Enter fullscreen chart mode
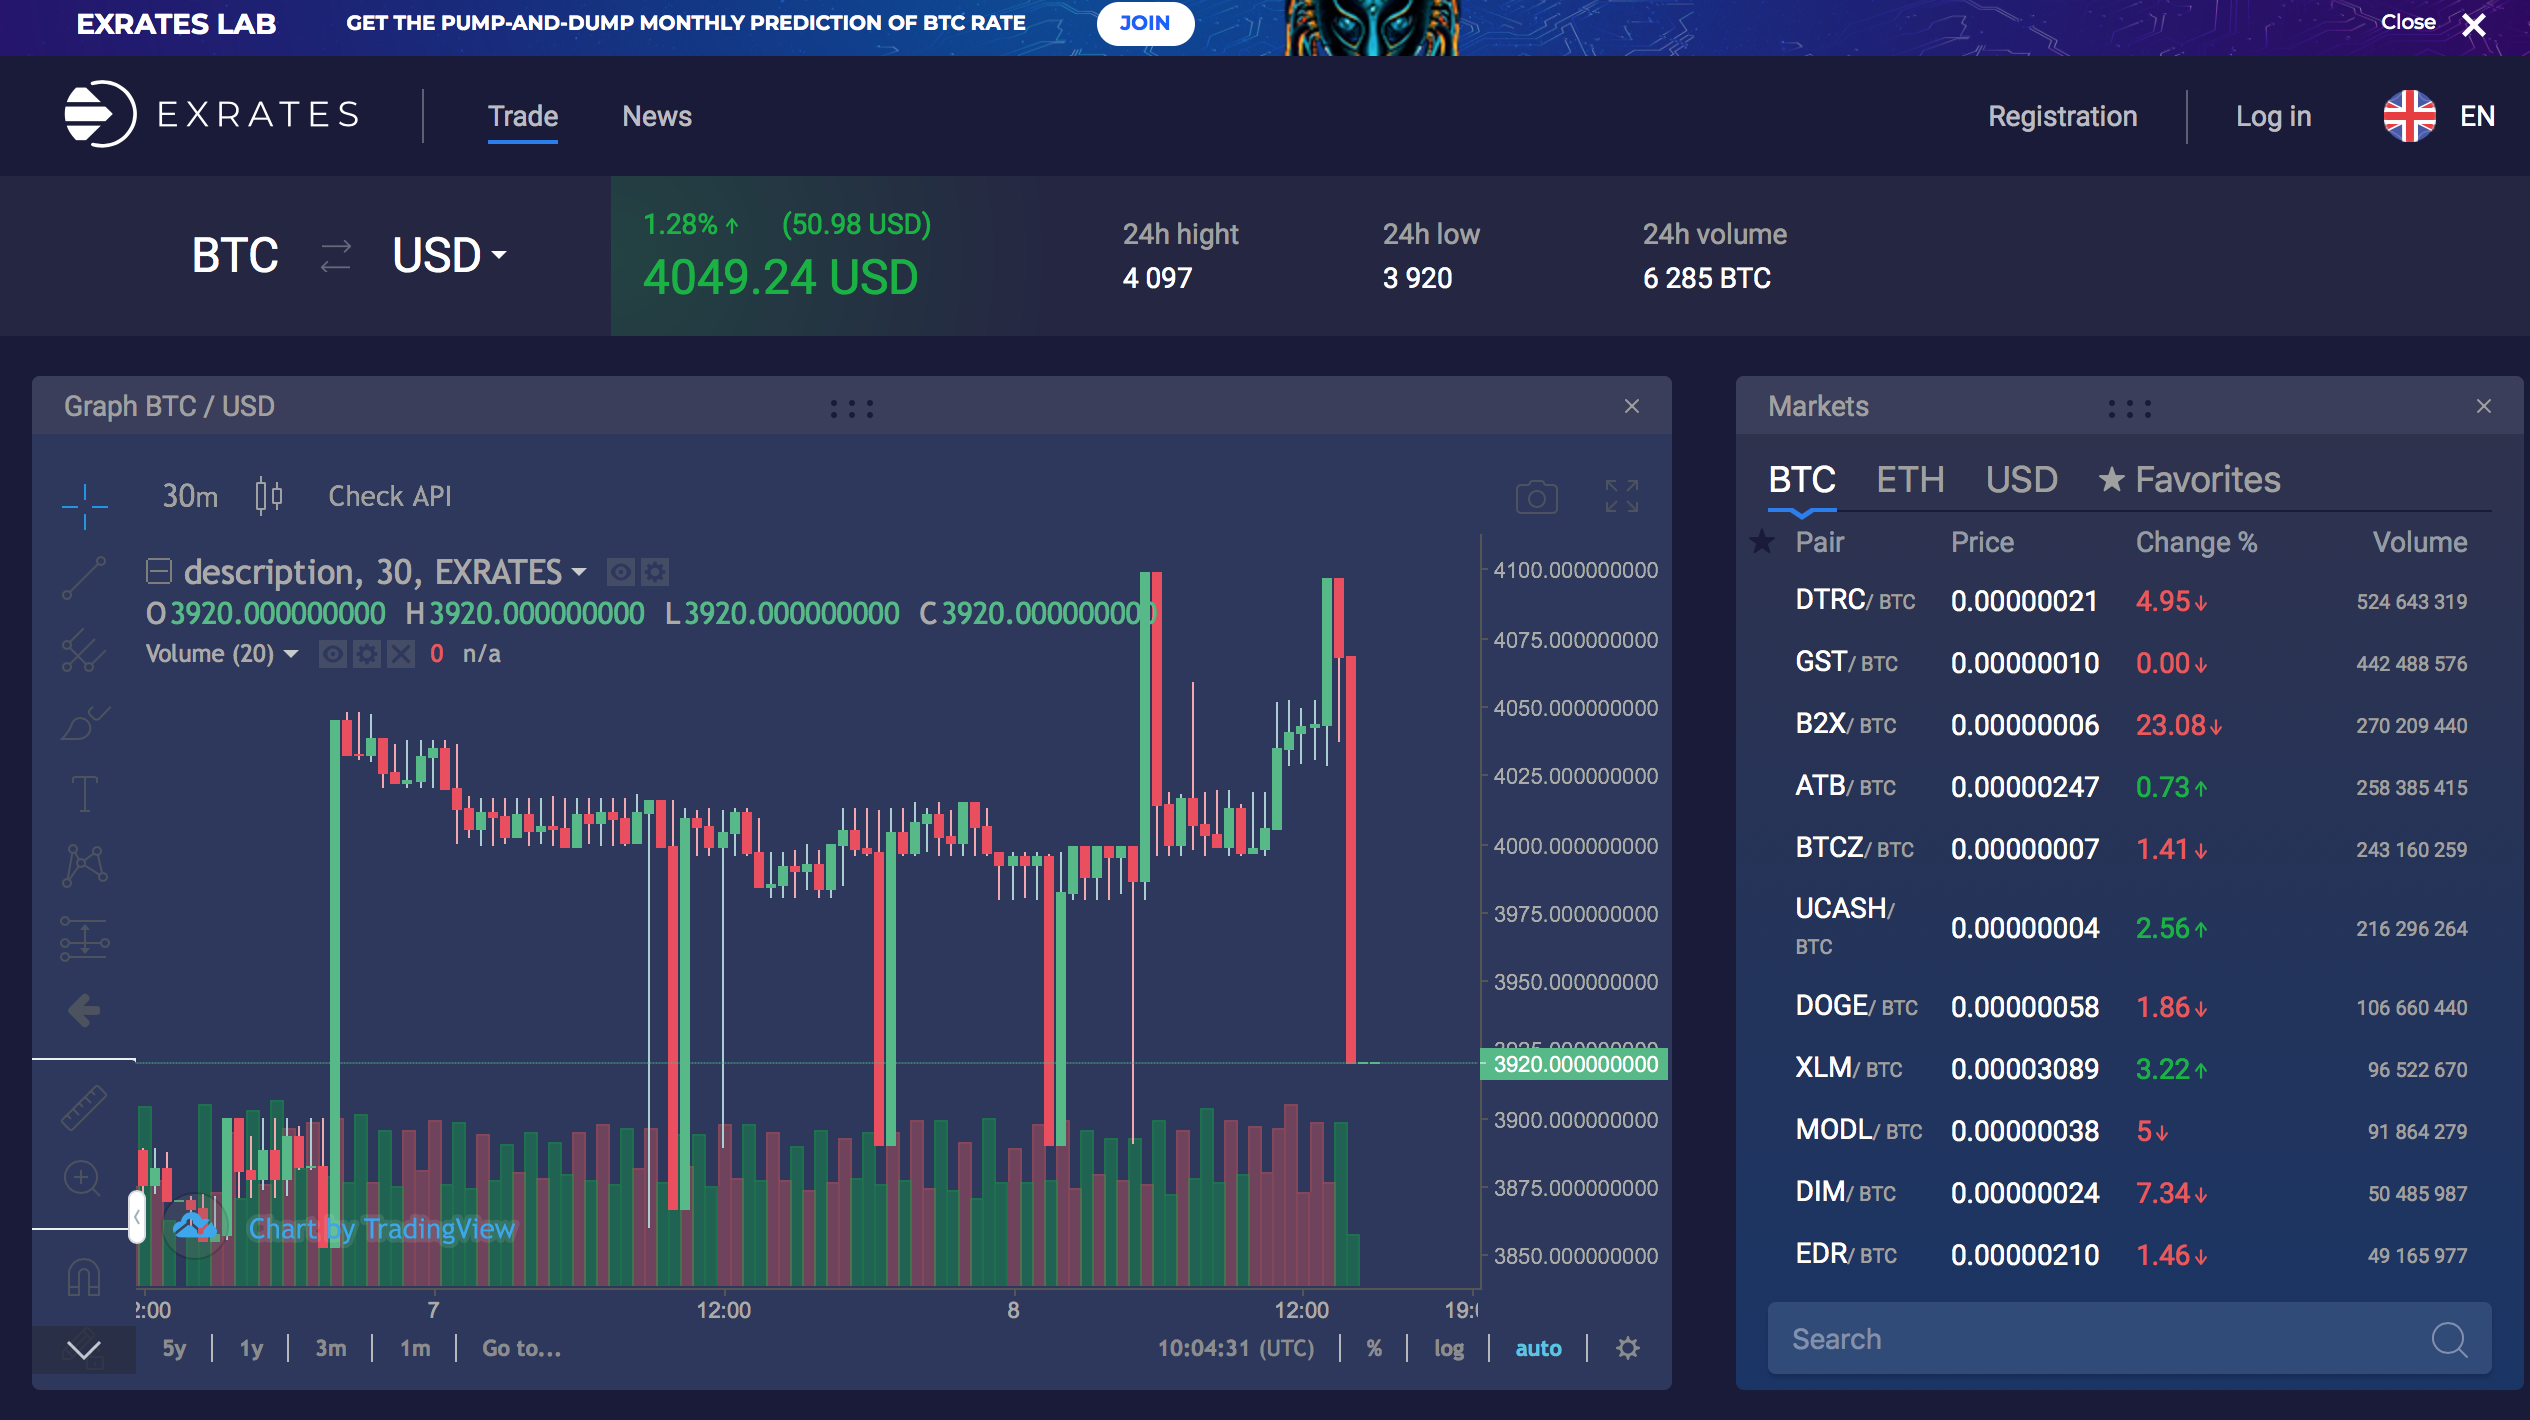This screenshot has width=2530, height=1420. coord(1621,496)
